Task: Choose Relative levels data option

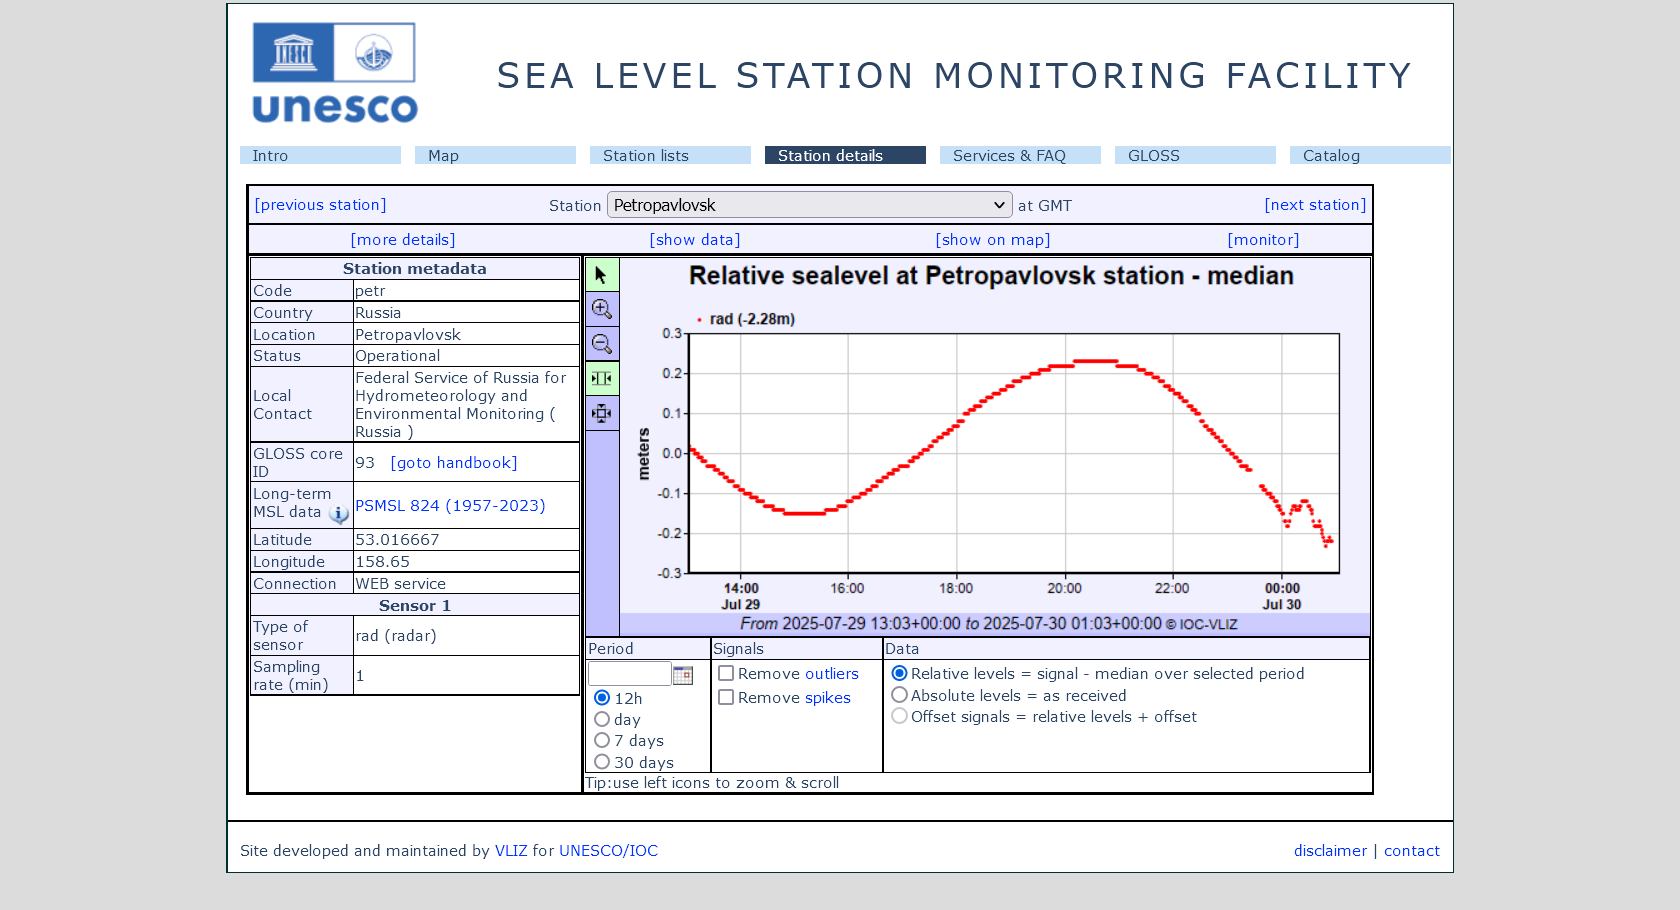Action: pos(899,674)
